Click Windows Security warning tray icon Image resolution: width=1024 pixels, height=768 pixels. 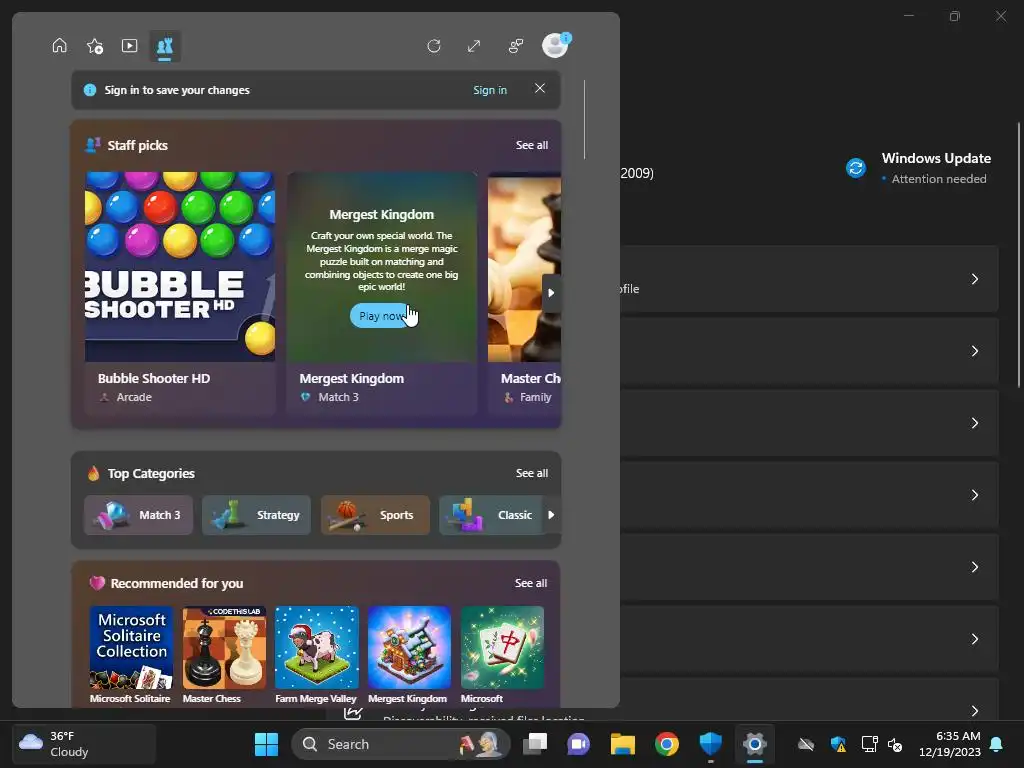click(x=838, y=744)
